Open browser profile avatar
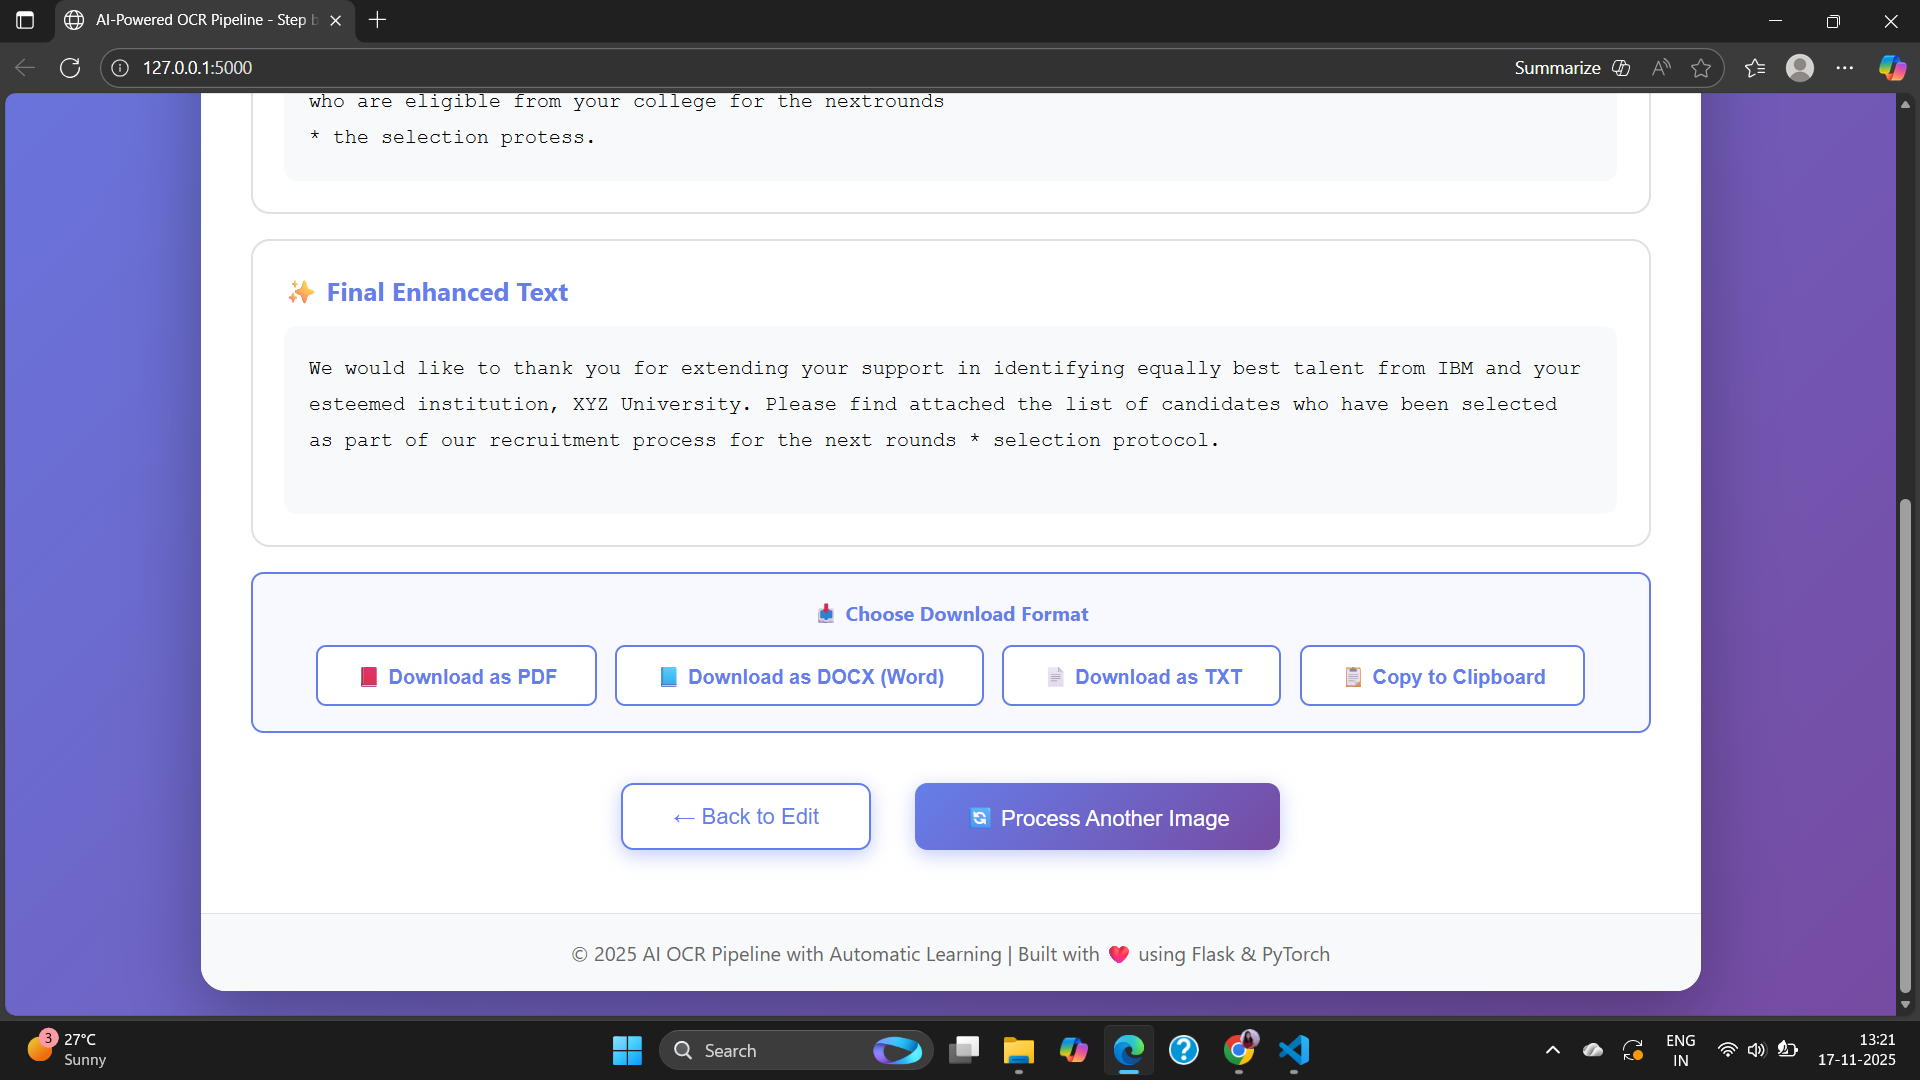Screen dimensions: 1920x1080 1800,68
